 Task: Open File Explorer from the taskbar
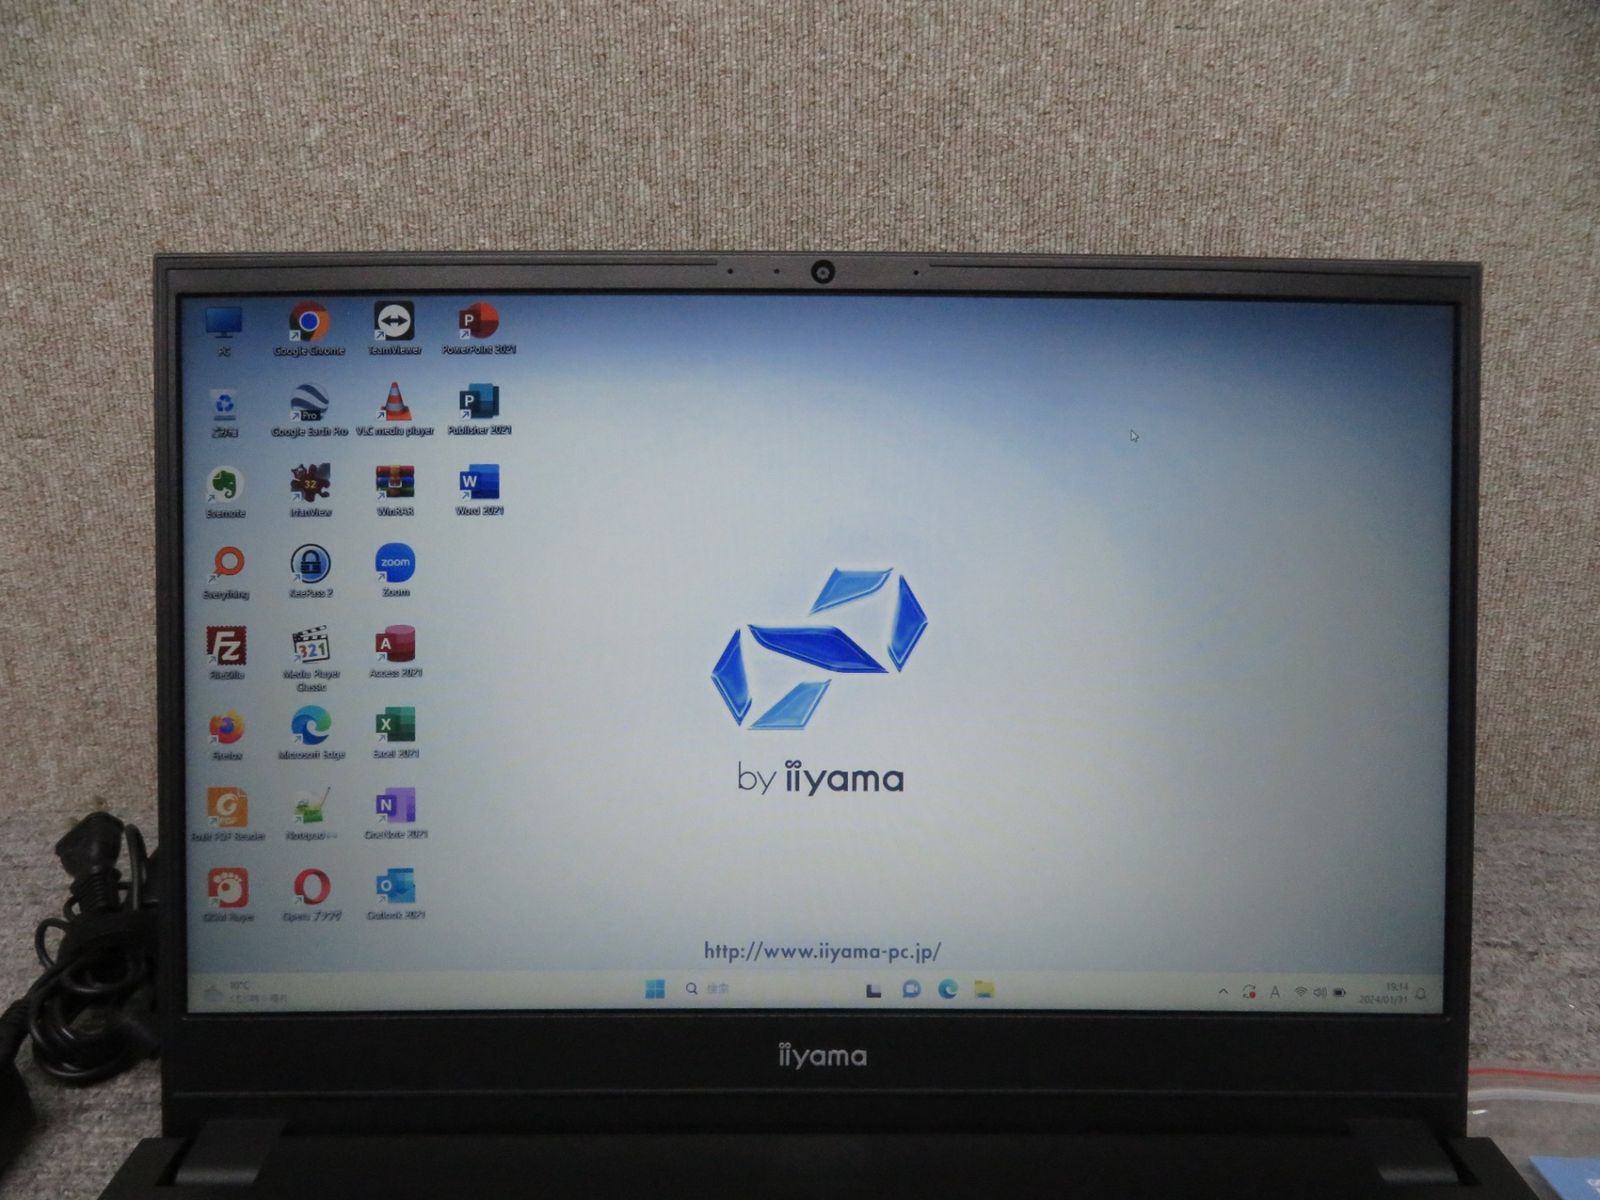[x=984, y=989]
